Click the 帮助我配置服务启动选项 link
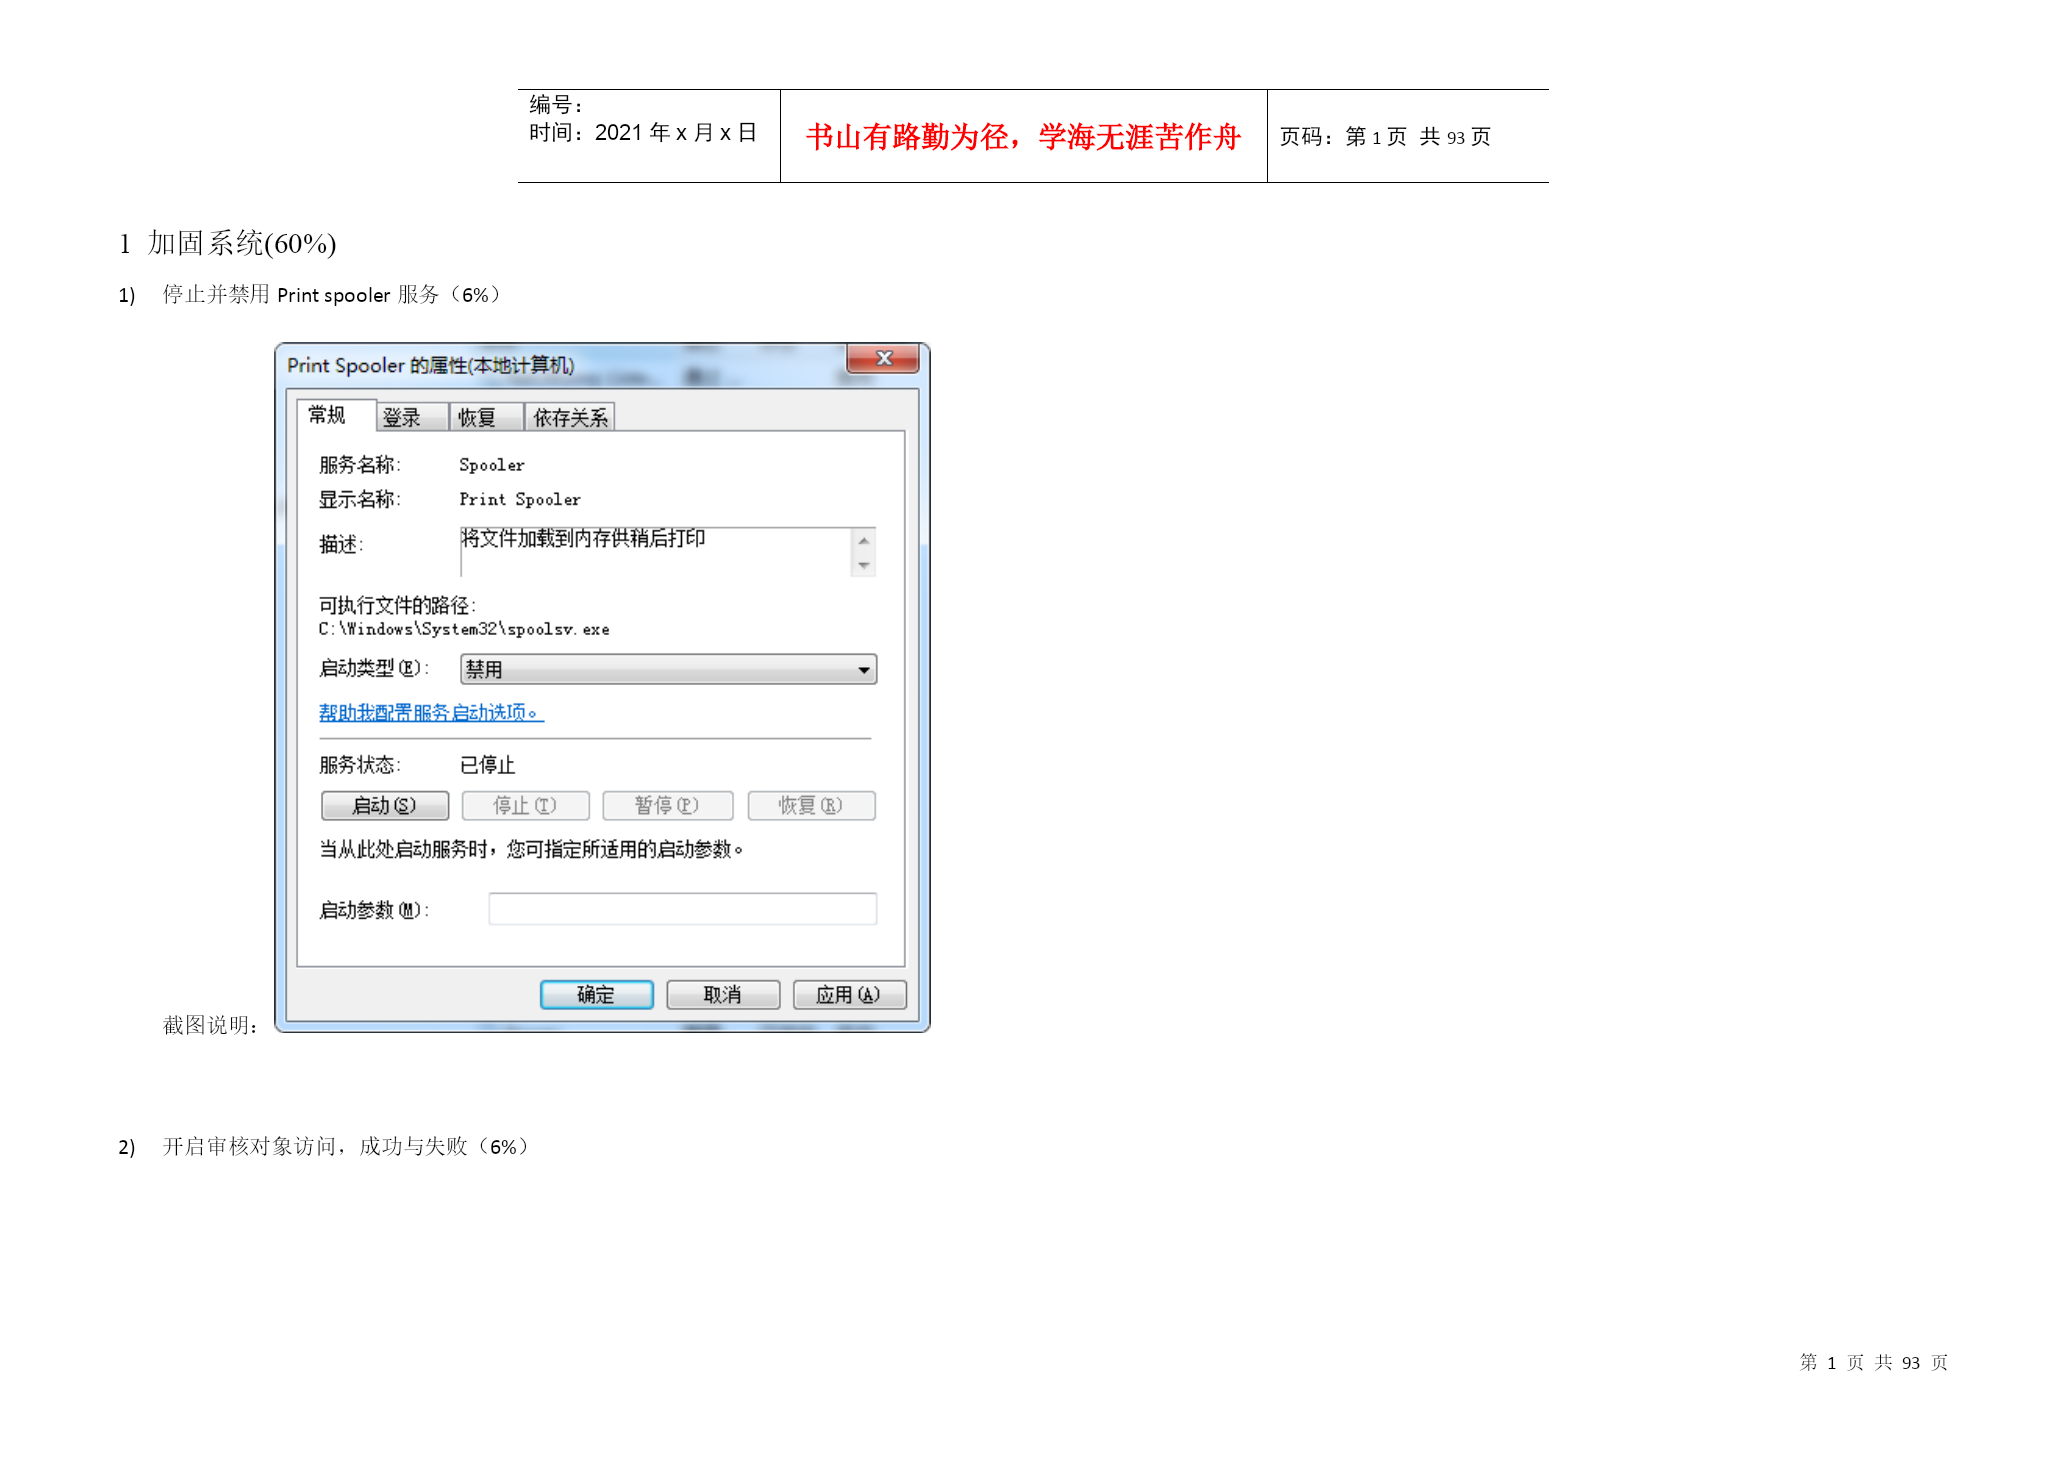 click(x=431, y=712)
